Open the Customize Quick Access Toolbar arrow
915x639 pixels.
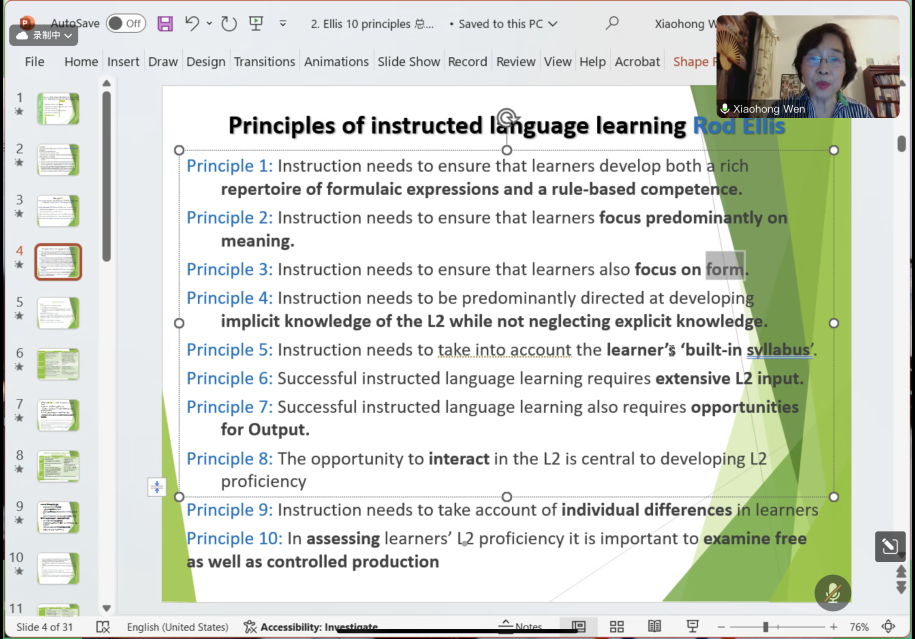pyautogui.click(x=282, y=23)
